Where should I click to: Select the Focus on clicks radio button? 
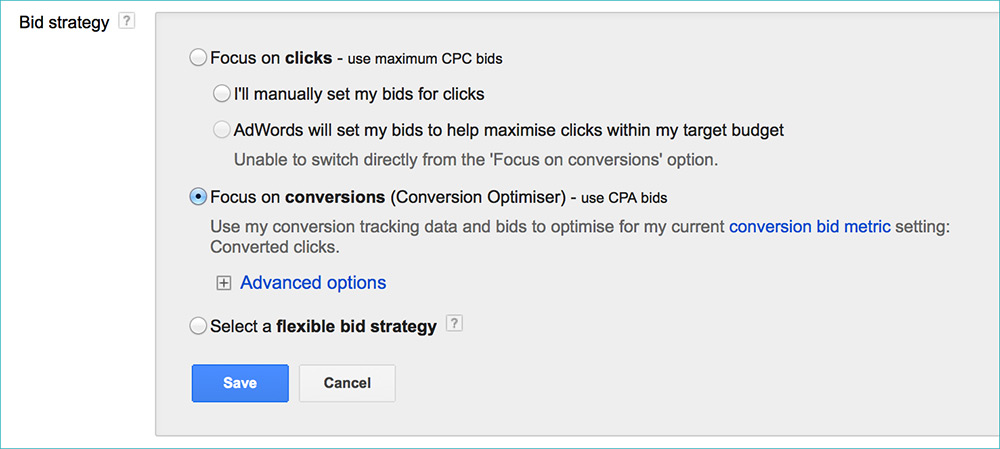(199, 58)
